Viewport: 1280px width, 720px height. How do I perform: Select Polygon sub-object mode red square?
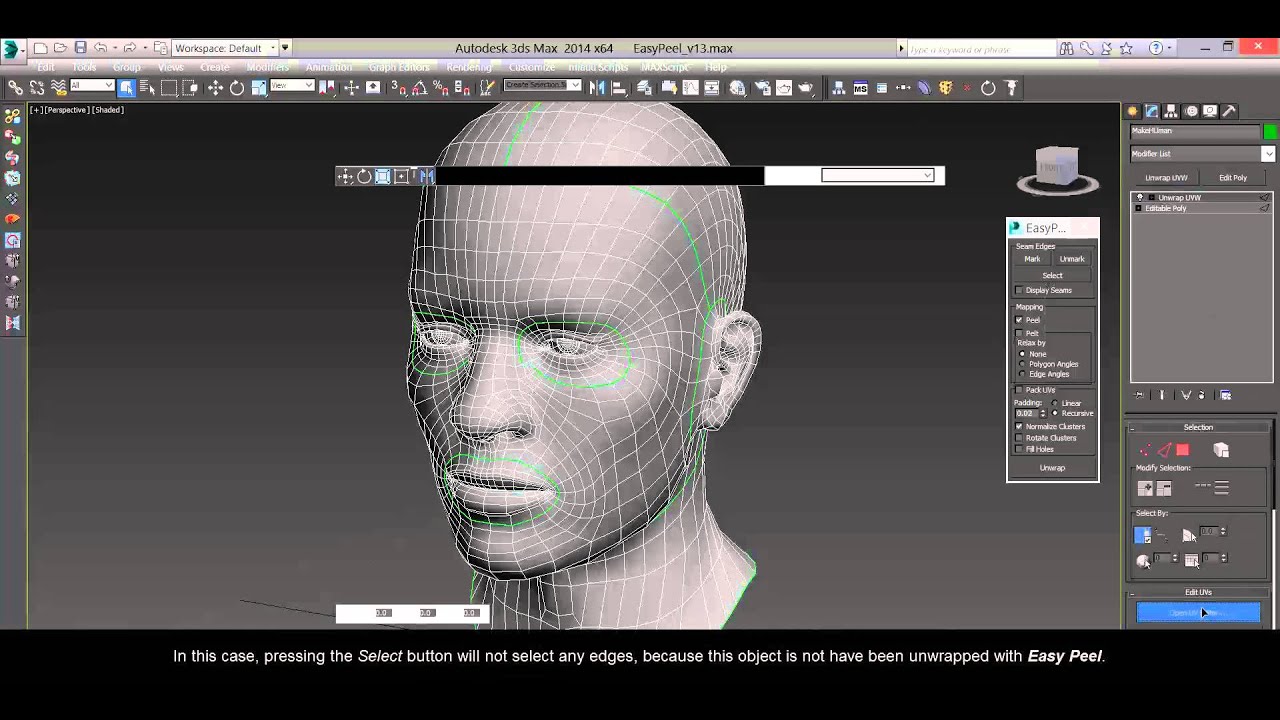tap(1183, 451)
